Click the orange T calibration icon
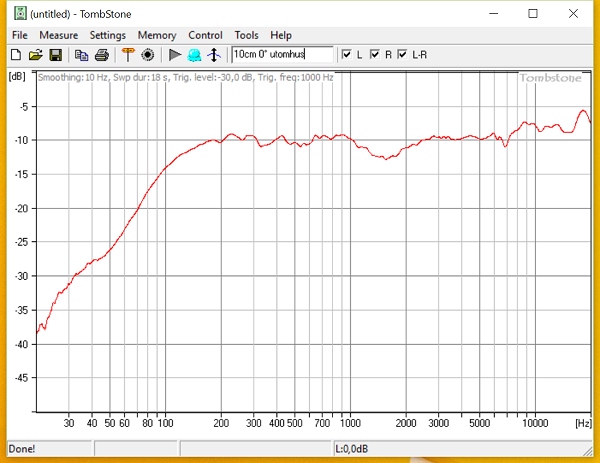The width and height of the screenshot is (600, 463). (x=128, y=55)
